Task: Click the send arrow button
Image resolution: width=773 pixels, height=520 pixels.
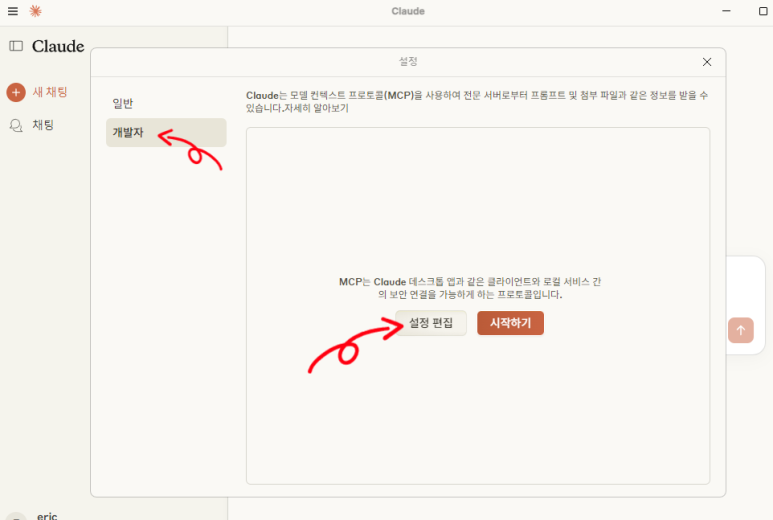Action: pos(740,330)
